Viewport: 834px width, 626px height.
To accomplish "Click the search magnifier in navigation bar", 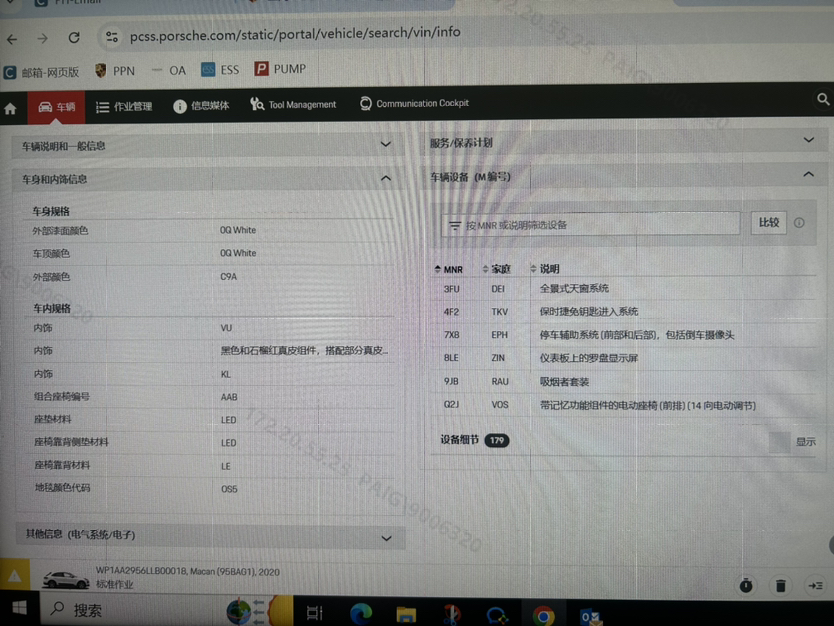I will (x=823, y=99).
